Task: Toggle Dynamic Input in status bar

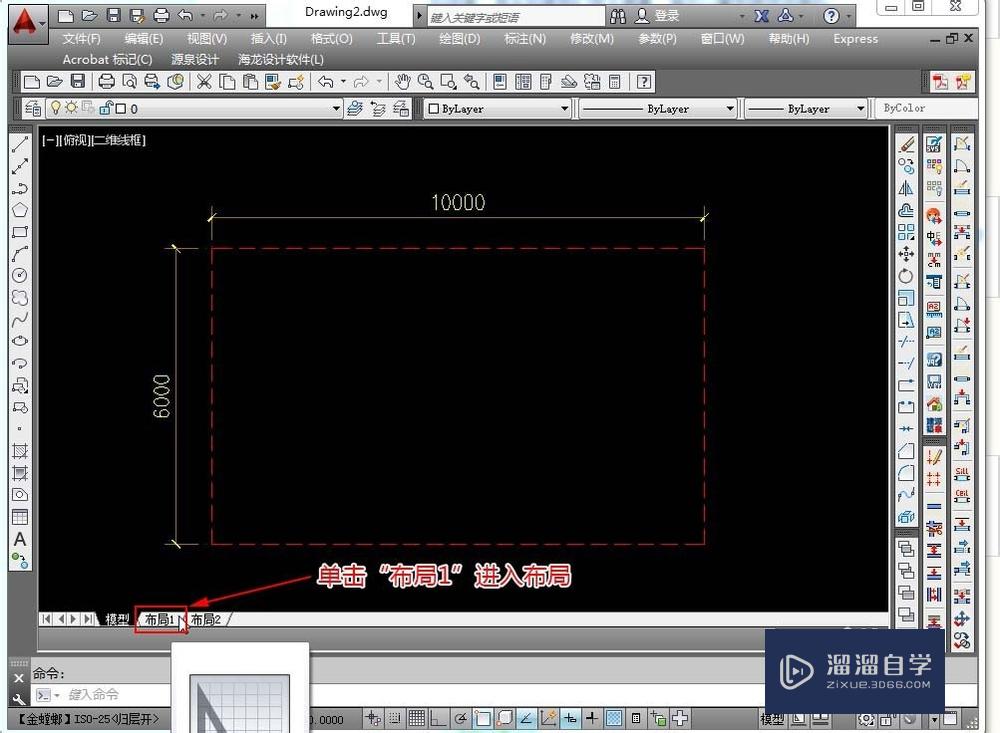Action: click(570, 718)
